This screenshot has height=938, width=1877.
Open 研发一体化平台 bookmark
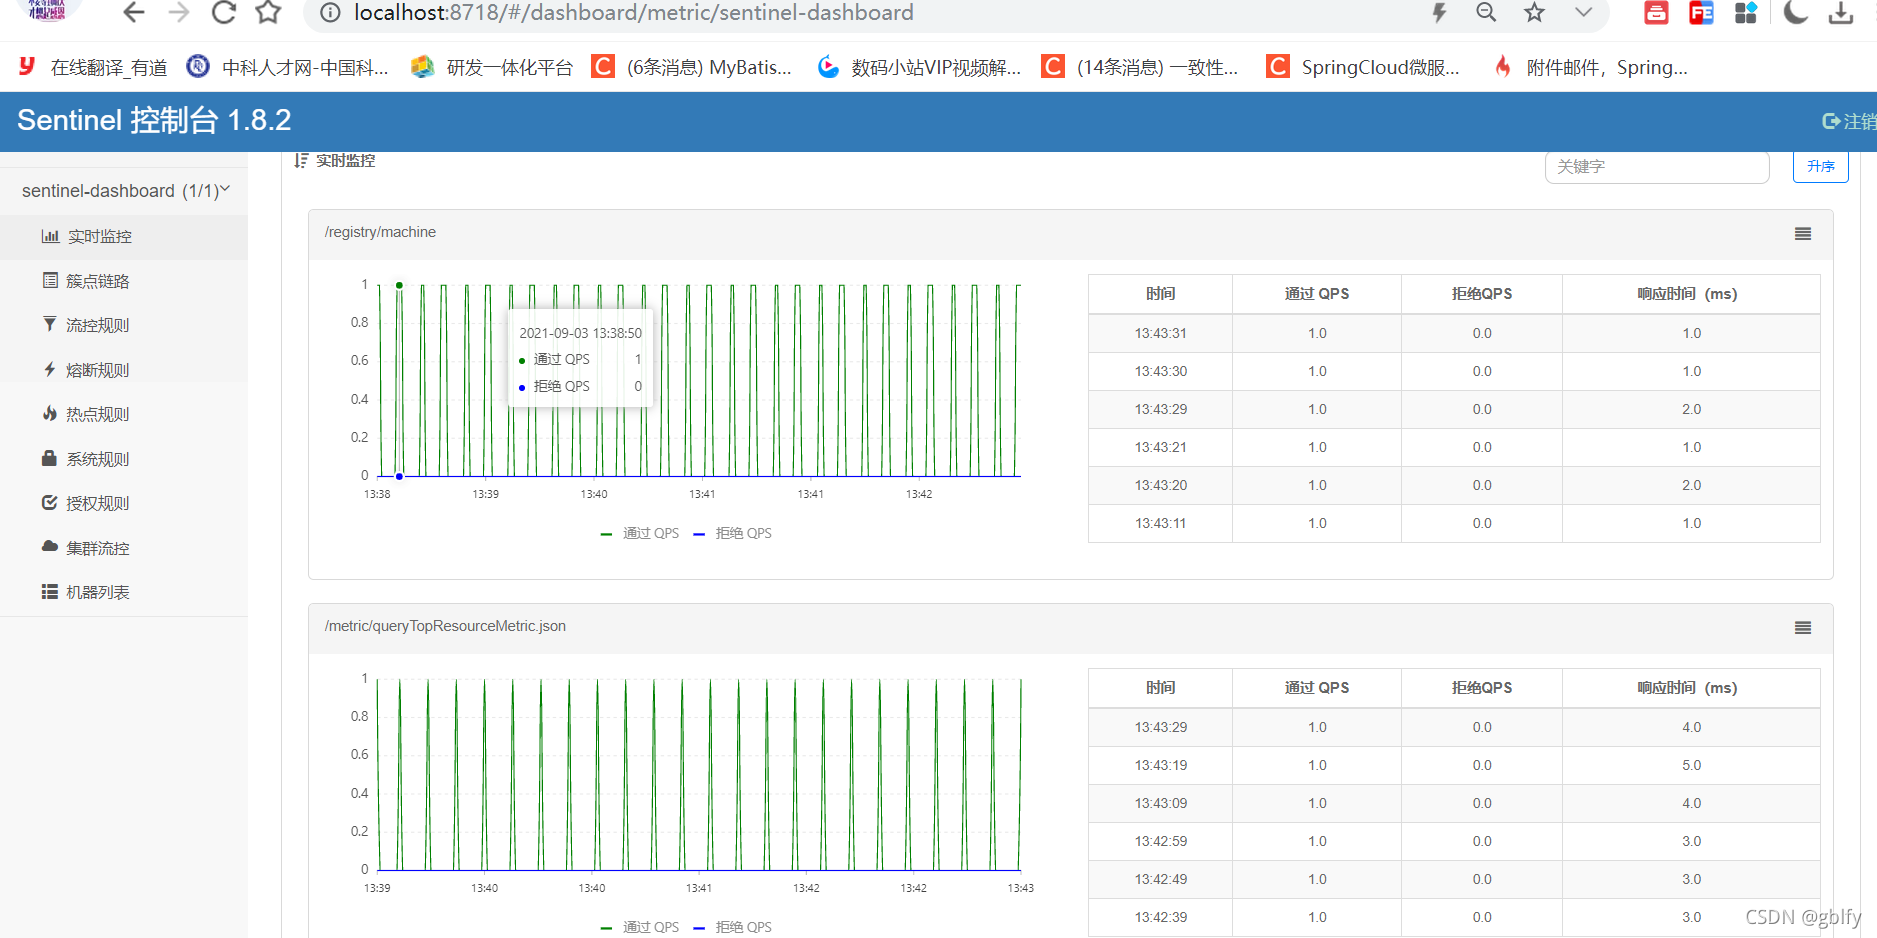point(492,67)
